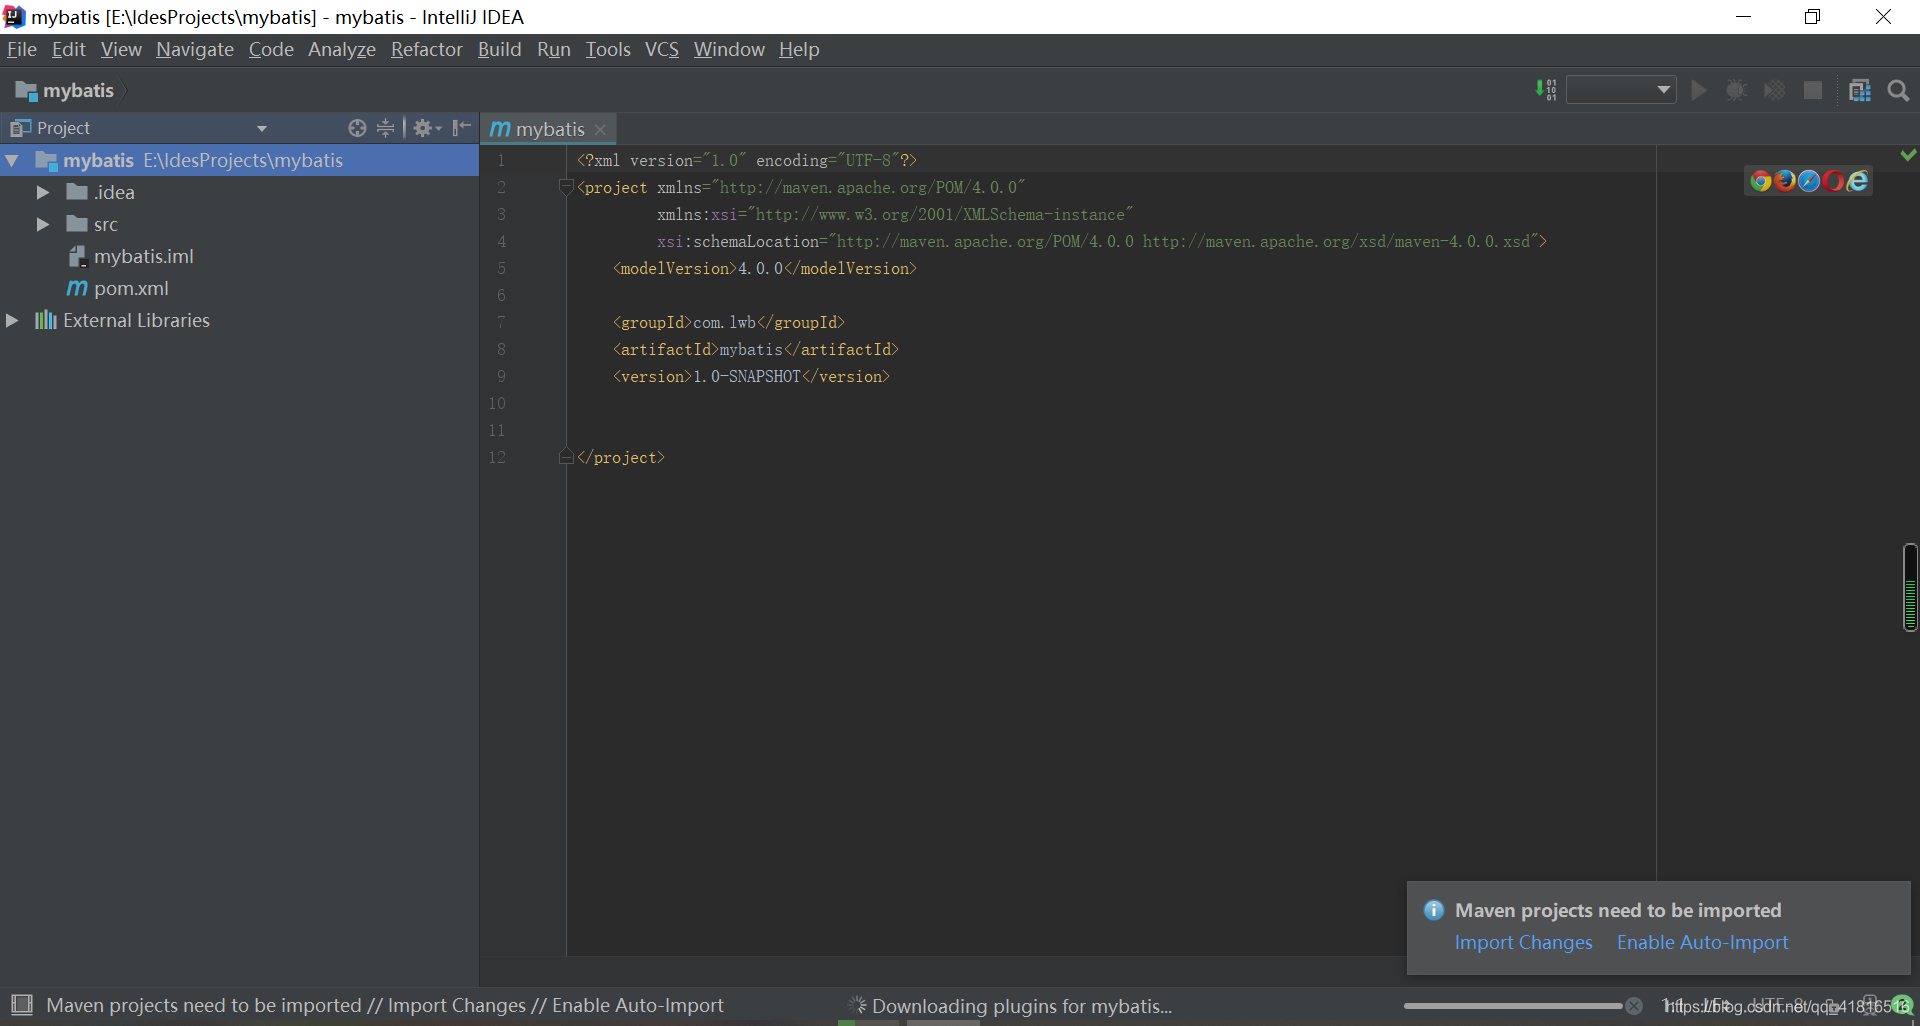Image resolution: width=1920 pixels, height=1026 pixels.
Task: Expand the src folder
Action: (x=43, y=224)
